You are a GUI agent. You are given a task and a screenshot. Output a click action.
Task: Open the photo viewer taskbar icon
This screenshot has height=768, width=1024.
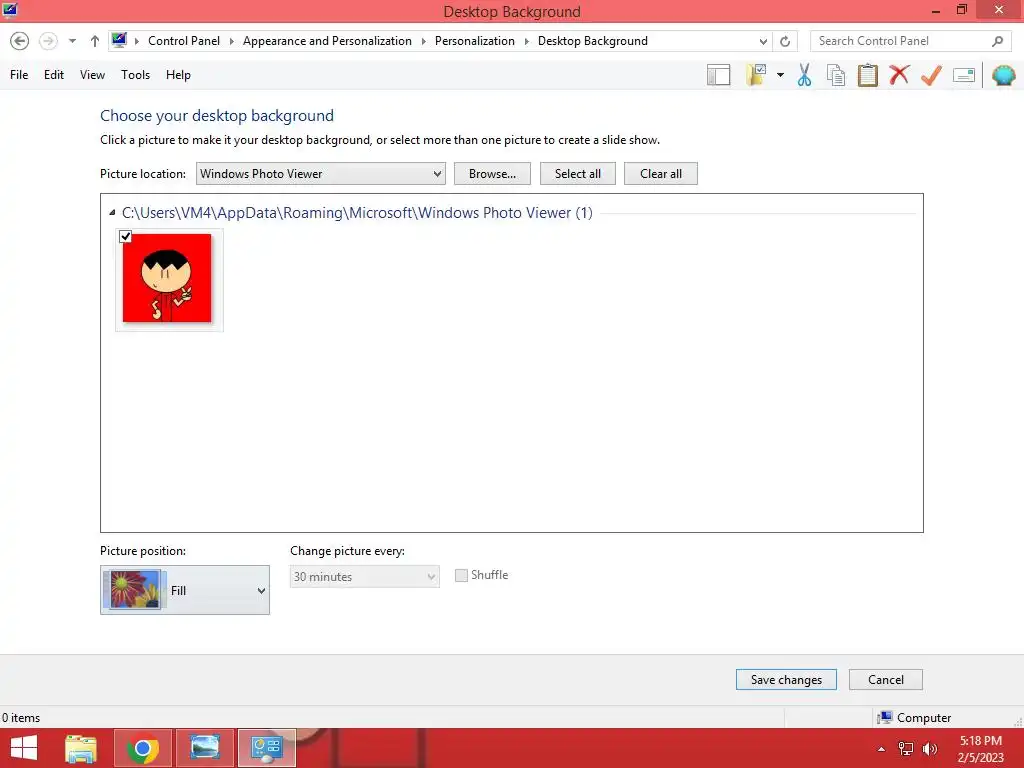[205, 748]
